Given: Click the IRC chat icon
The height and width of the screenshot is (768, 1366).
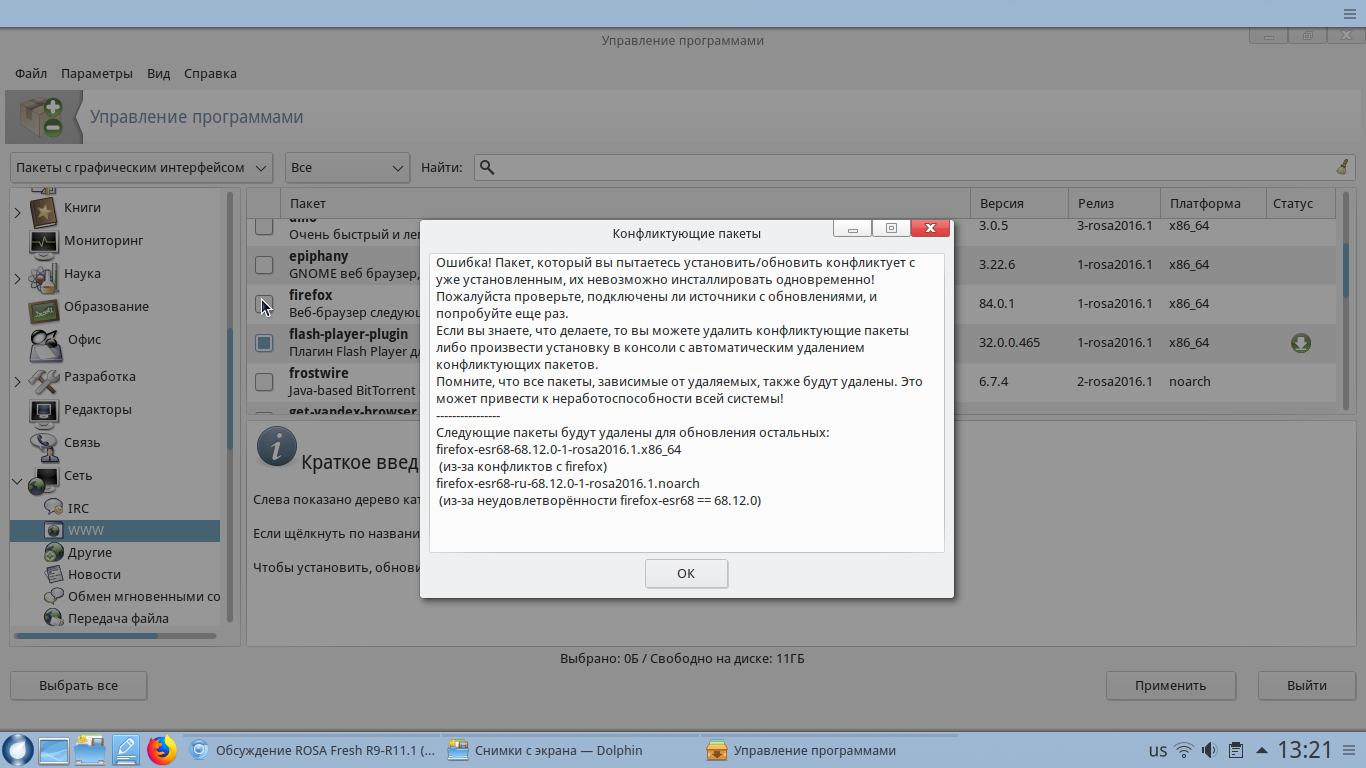Looking at the screenshot, I should [54, 508].
